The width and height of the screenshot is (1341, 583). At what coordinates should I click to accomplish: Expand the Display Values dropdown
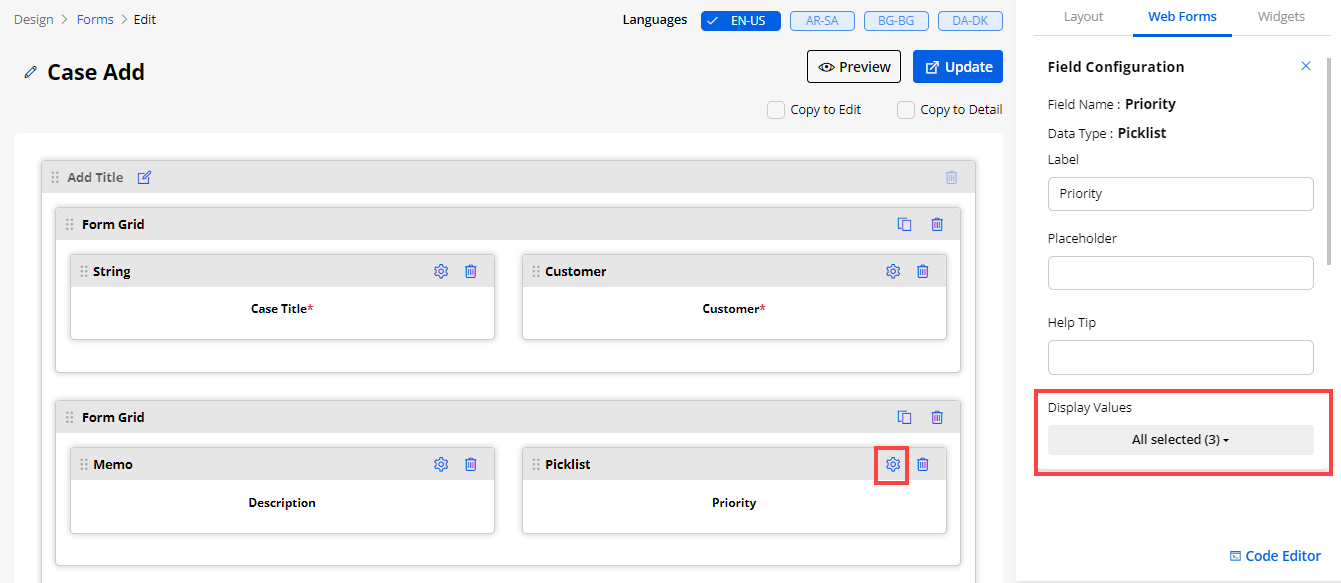point(1180,440)
